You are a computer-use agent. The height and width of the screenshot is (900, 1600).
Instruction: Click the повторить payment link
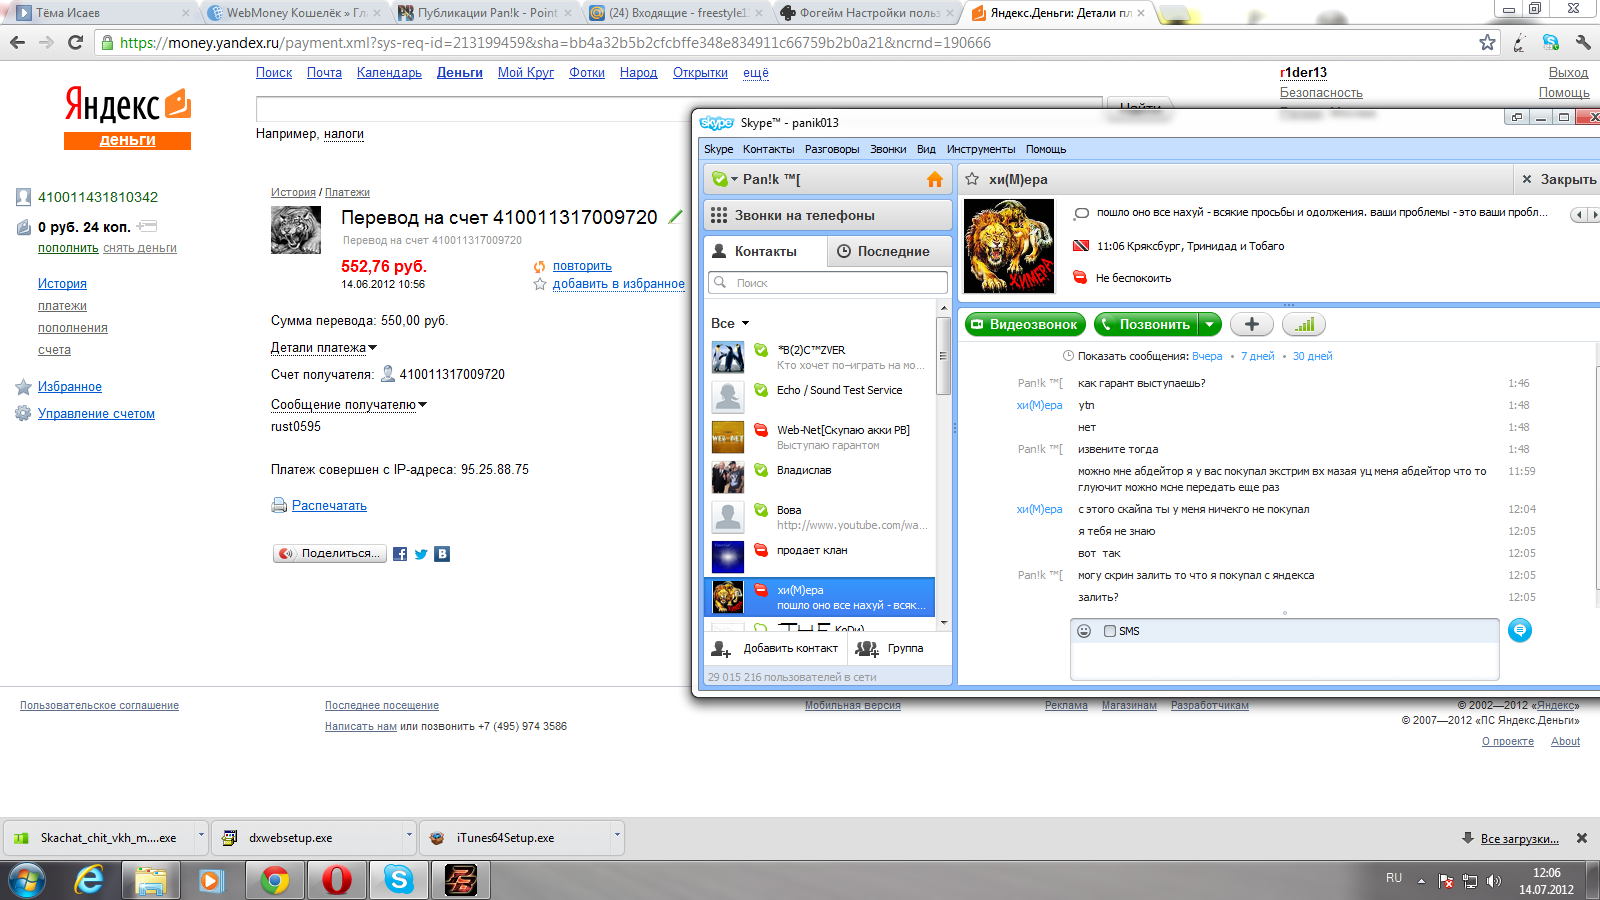[x=582, y=266]
